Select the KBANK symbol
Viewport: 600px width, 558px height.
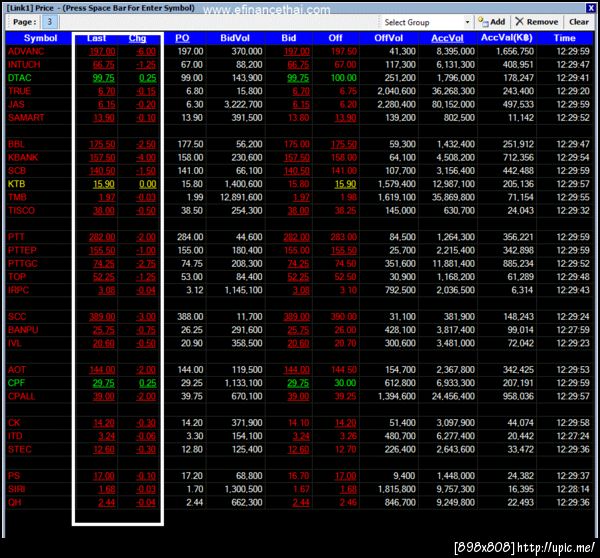click(23, 157)
